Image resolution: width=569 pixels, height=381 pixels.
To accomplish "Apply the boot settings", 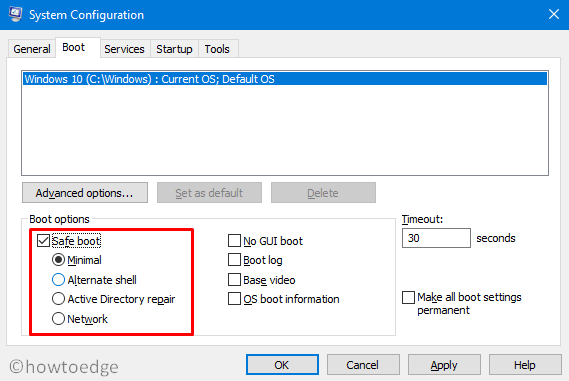I will point(444,365).
